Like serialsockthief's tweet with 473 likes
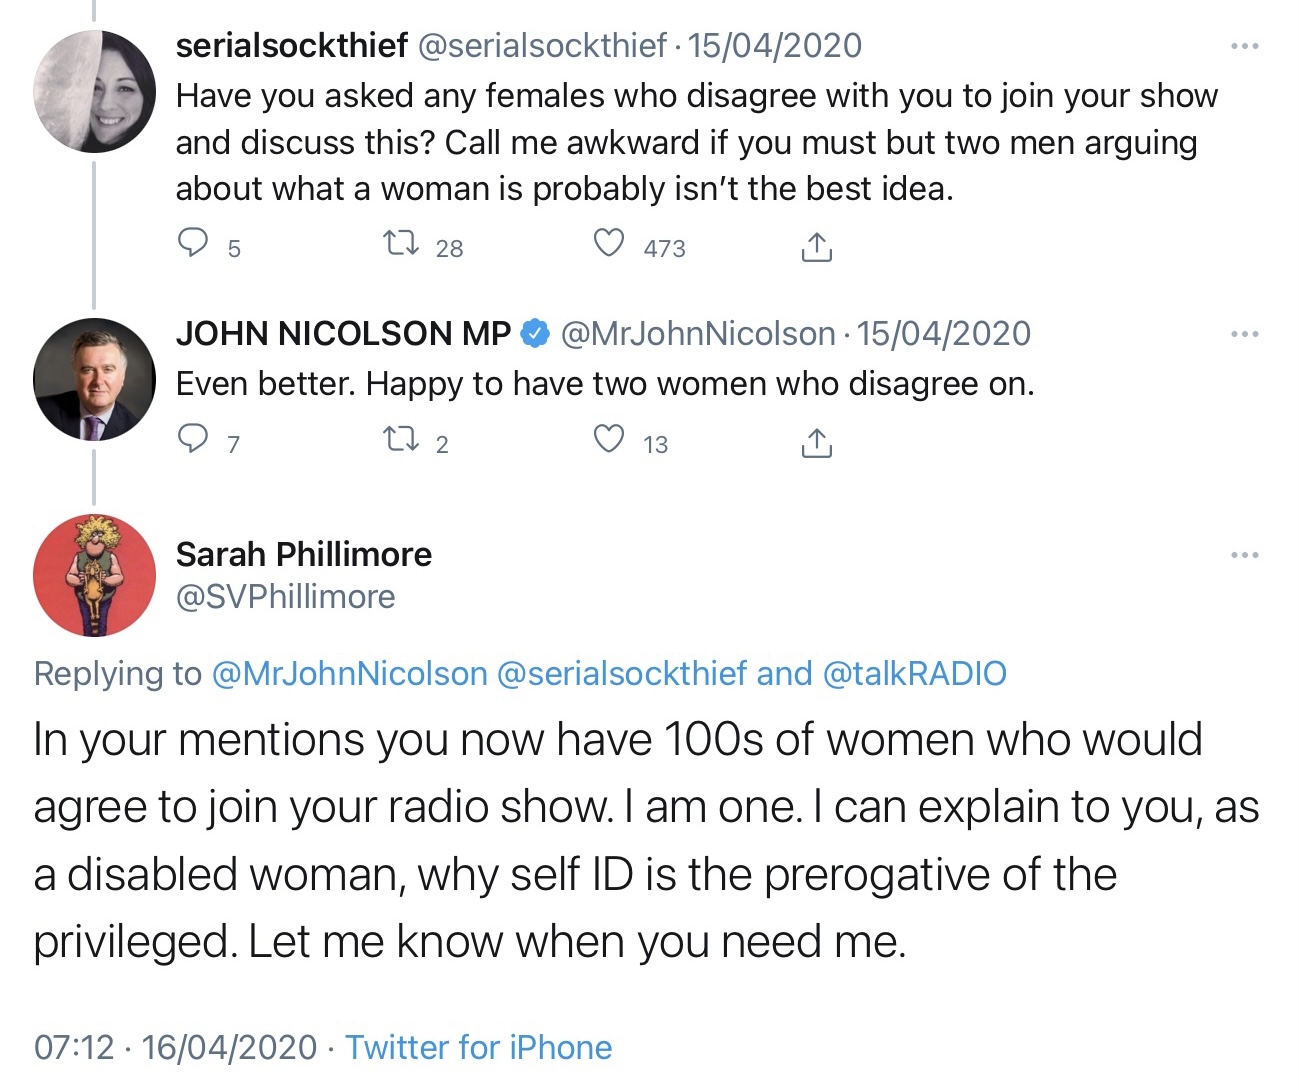Screen dimensions: 1299x1090 point(609,244)
